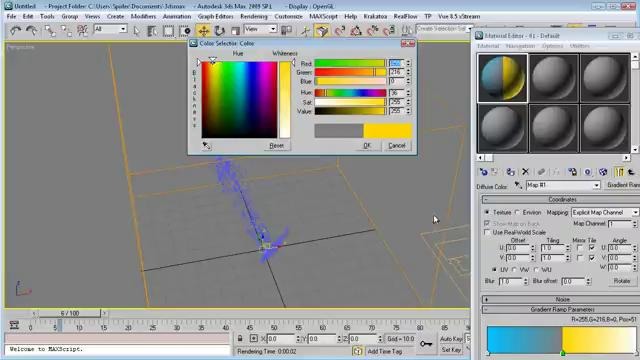
Task: Click Reset in the Color Selector
Action: [277, 146]
